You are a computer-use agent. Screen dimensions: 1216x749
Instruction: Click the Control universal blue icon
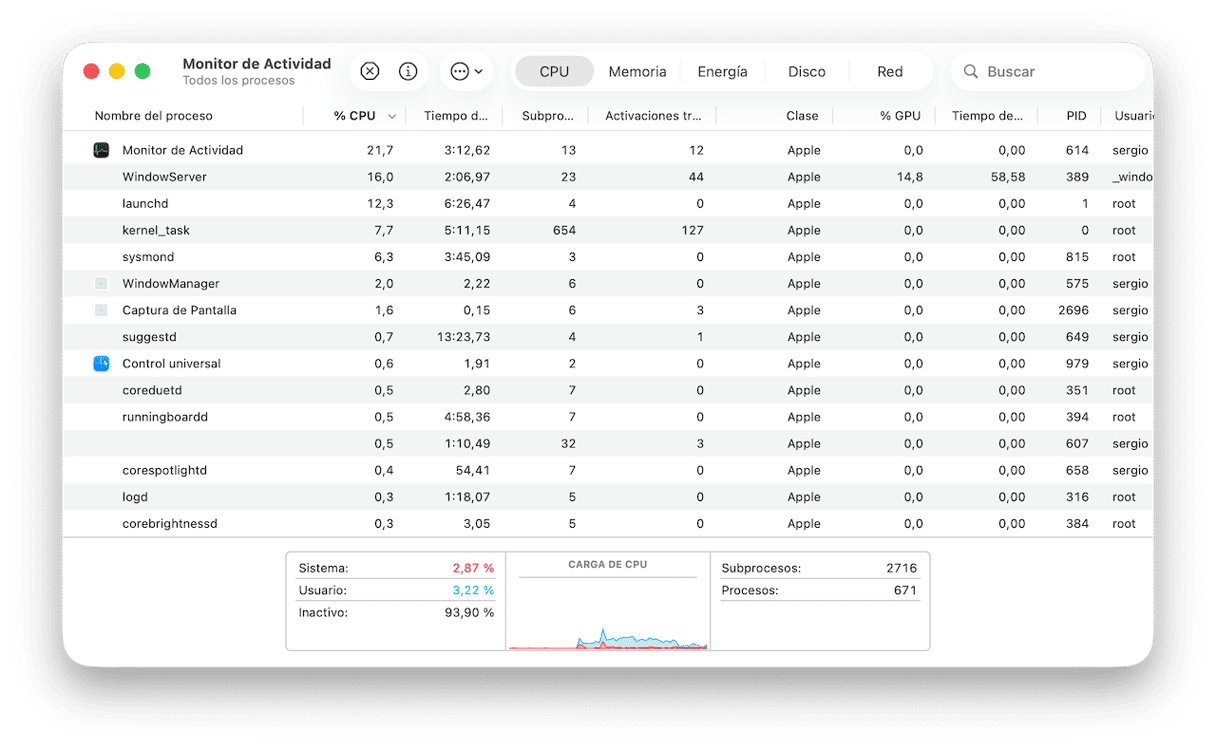click(x=101, y=364)
